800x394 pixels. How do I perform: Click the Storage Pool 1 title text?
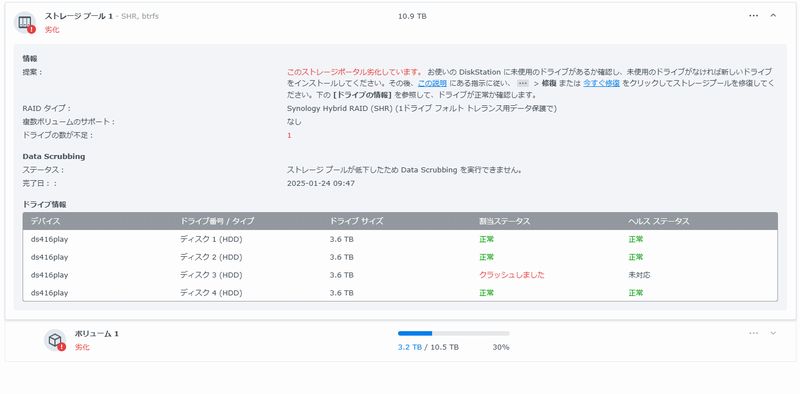click(79, 16)
